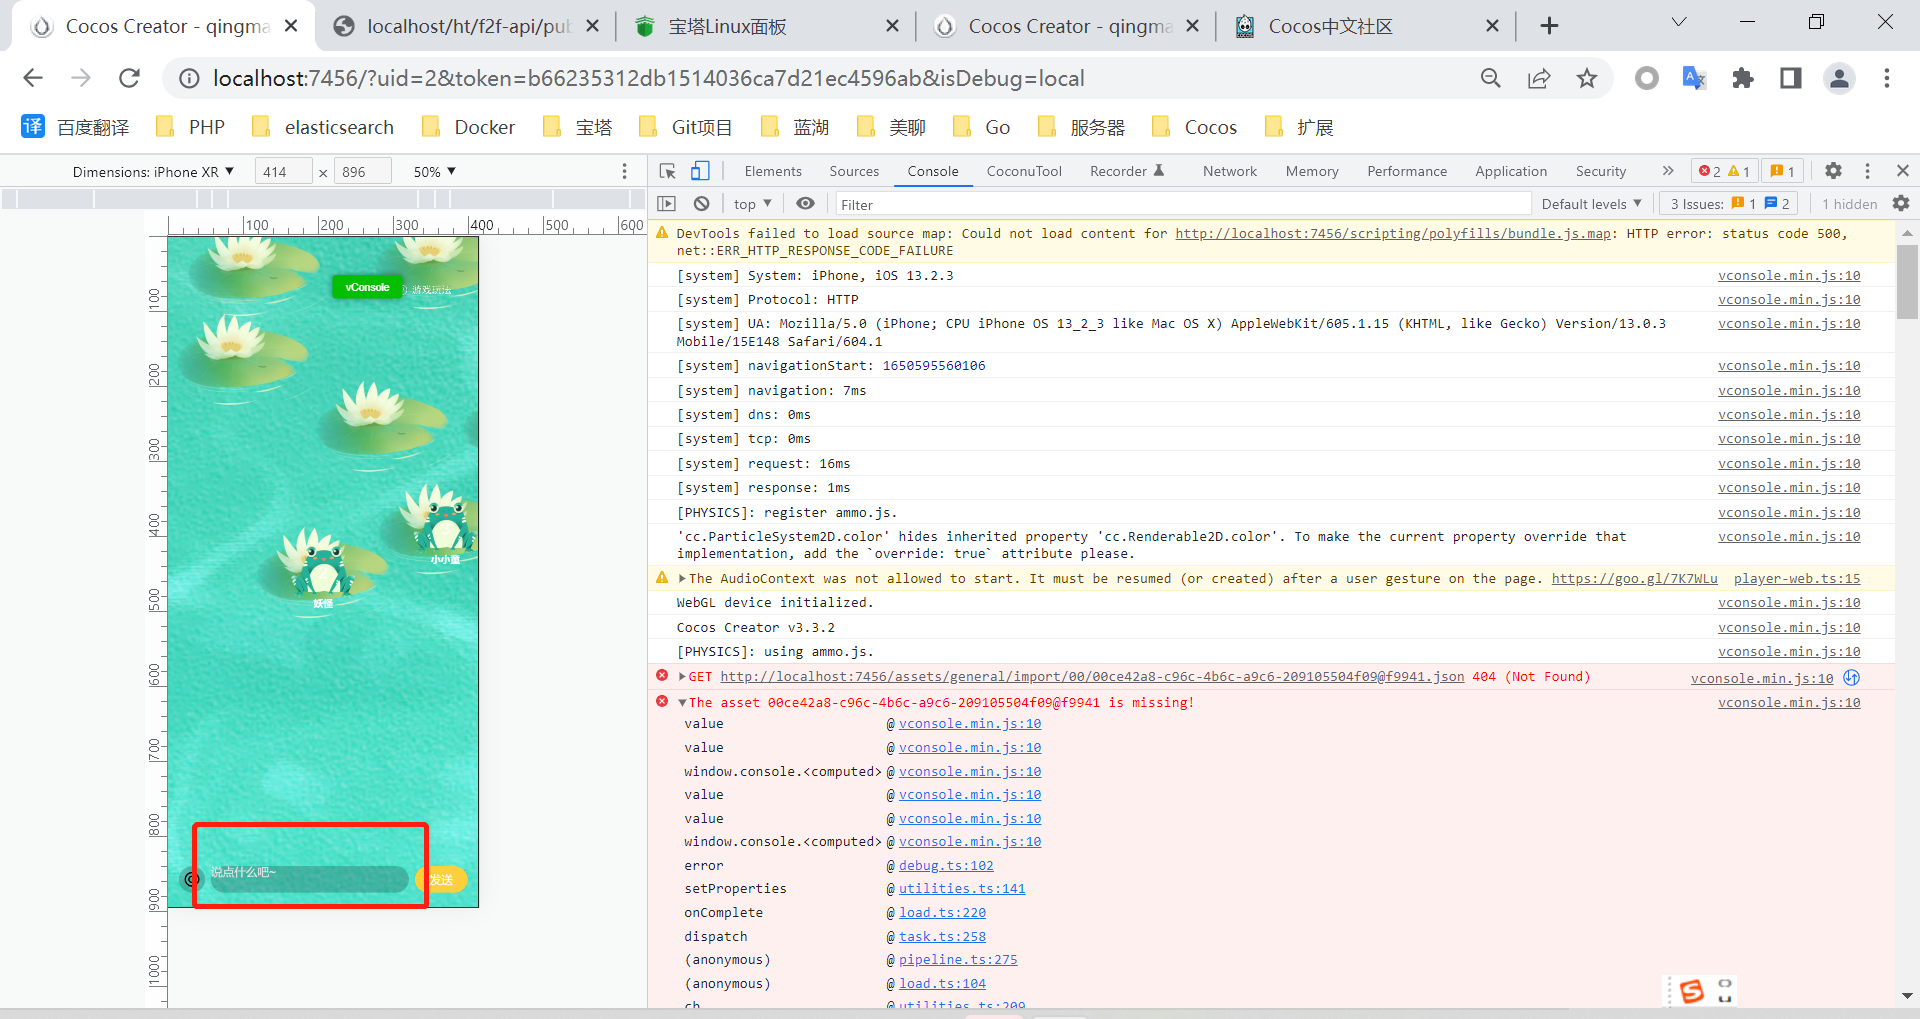Switch to the Sources tab
1920x1019 pixels.
click(x=854, y=172)
